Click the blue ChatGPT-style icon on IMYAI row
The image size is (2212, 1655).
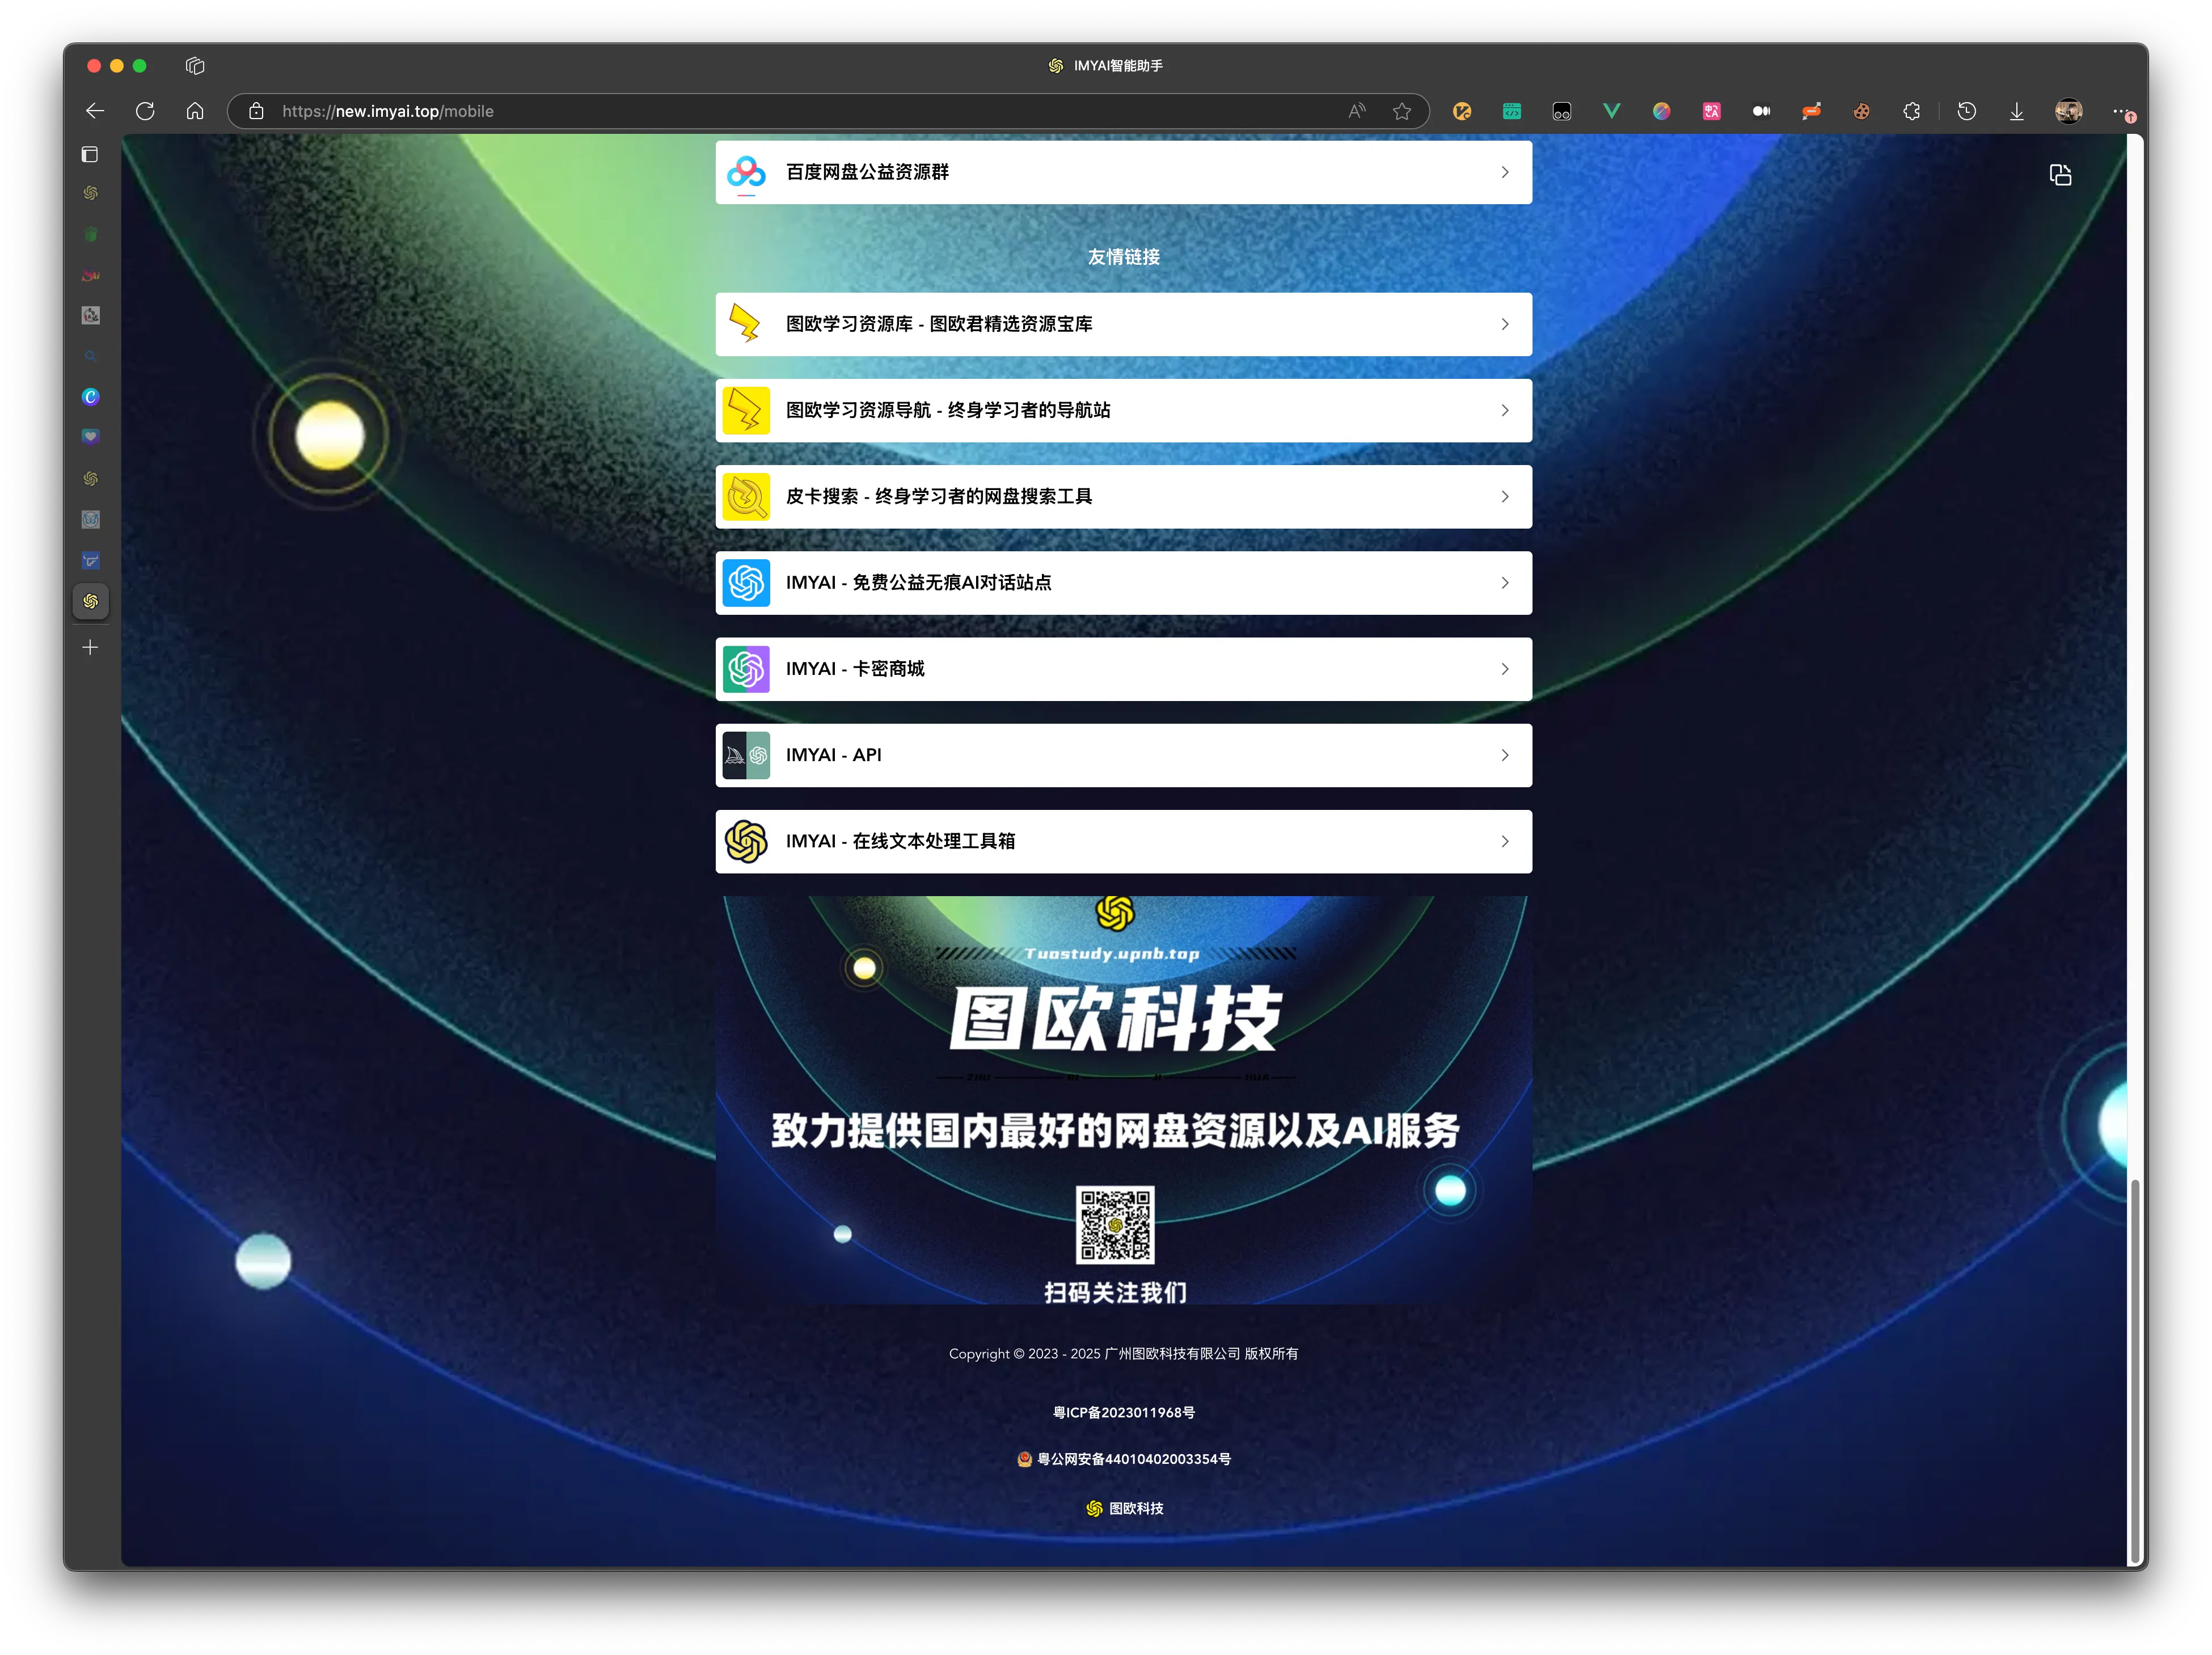746,583
